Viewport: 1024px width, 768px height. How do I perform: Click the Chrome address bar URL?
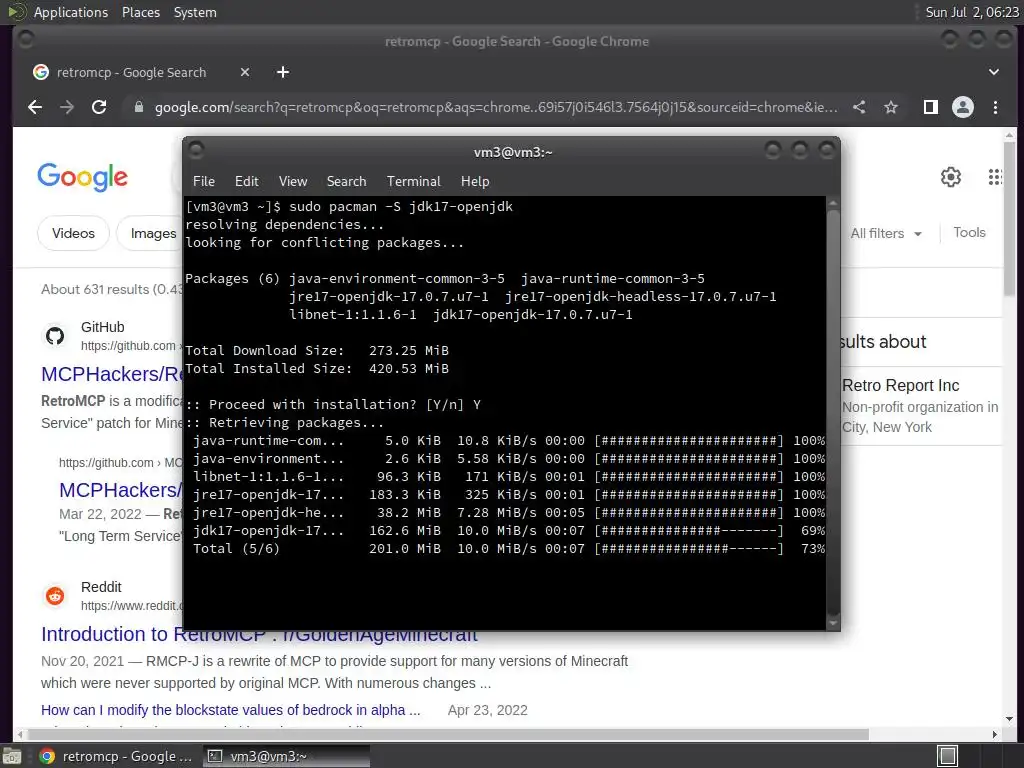[x=496, y=107]
